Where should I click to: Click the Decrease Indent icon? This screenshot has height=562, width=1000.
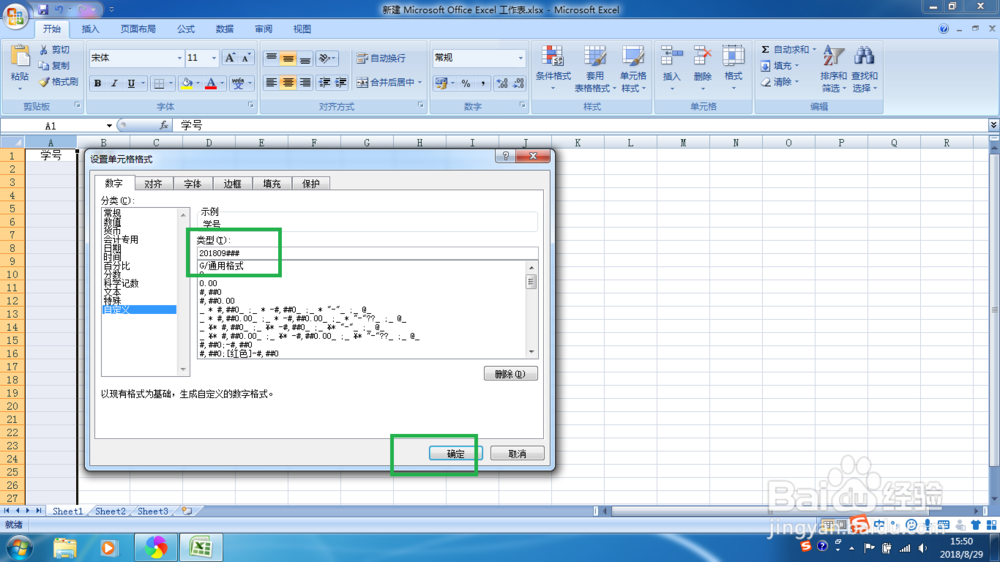(325, 82)
